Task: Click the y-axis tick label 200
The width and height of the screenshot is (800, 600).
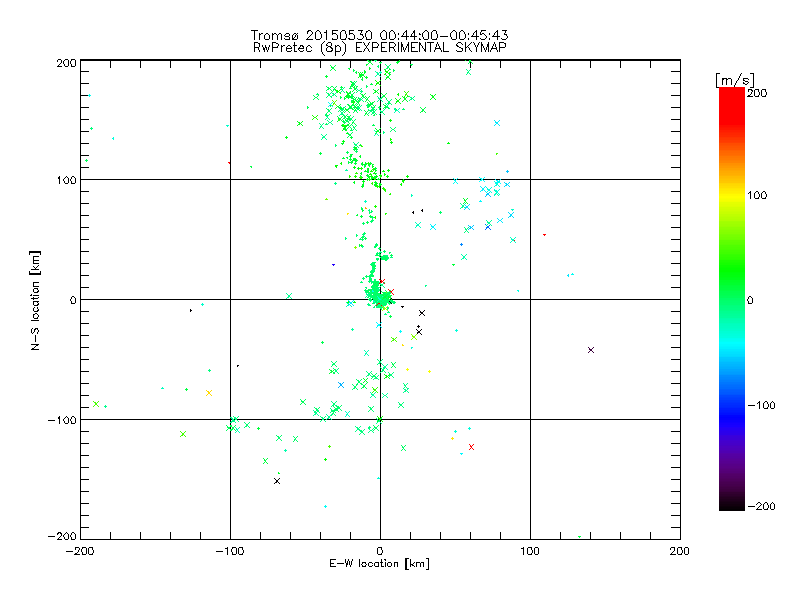Action: 67,63
